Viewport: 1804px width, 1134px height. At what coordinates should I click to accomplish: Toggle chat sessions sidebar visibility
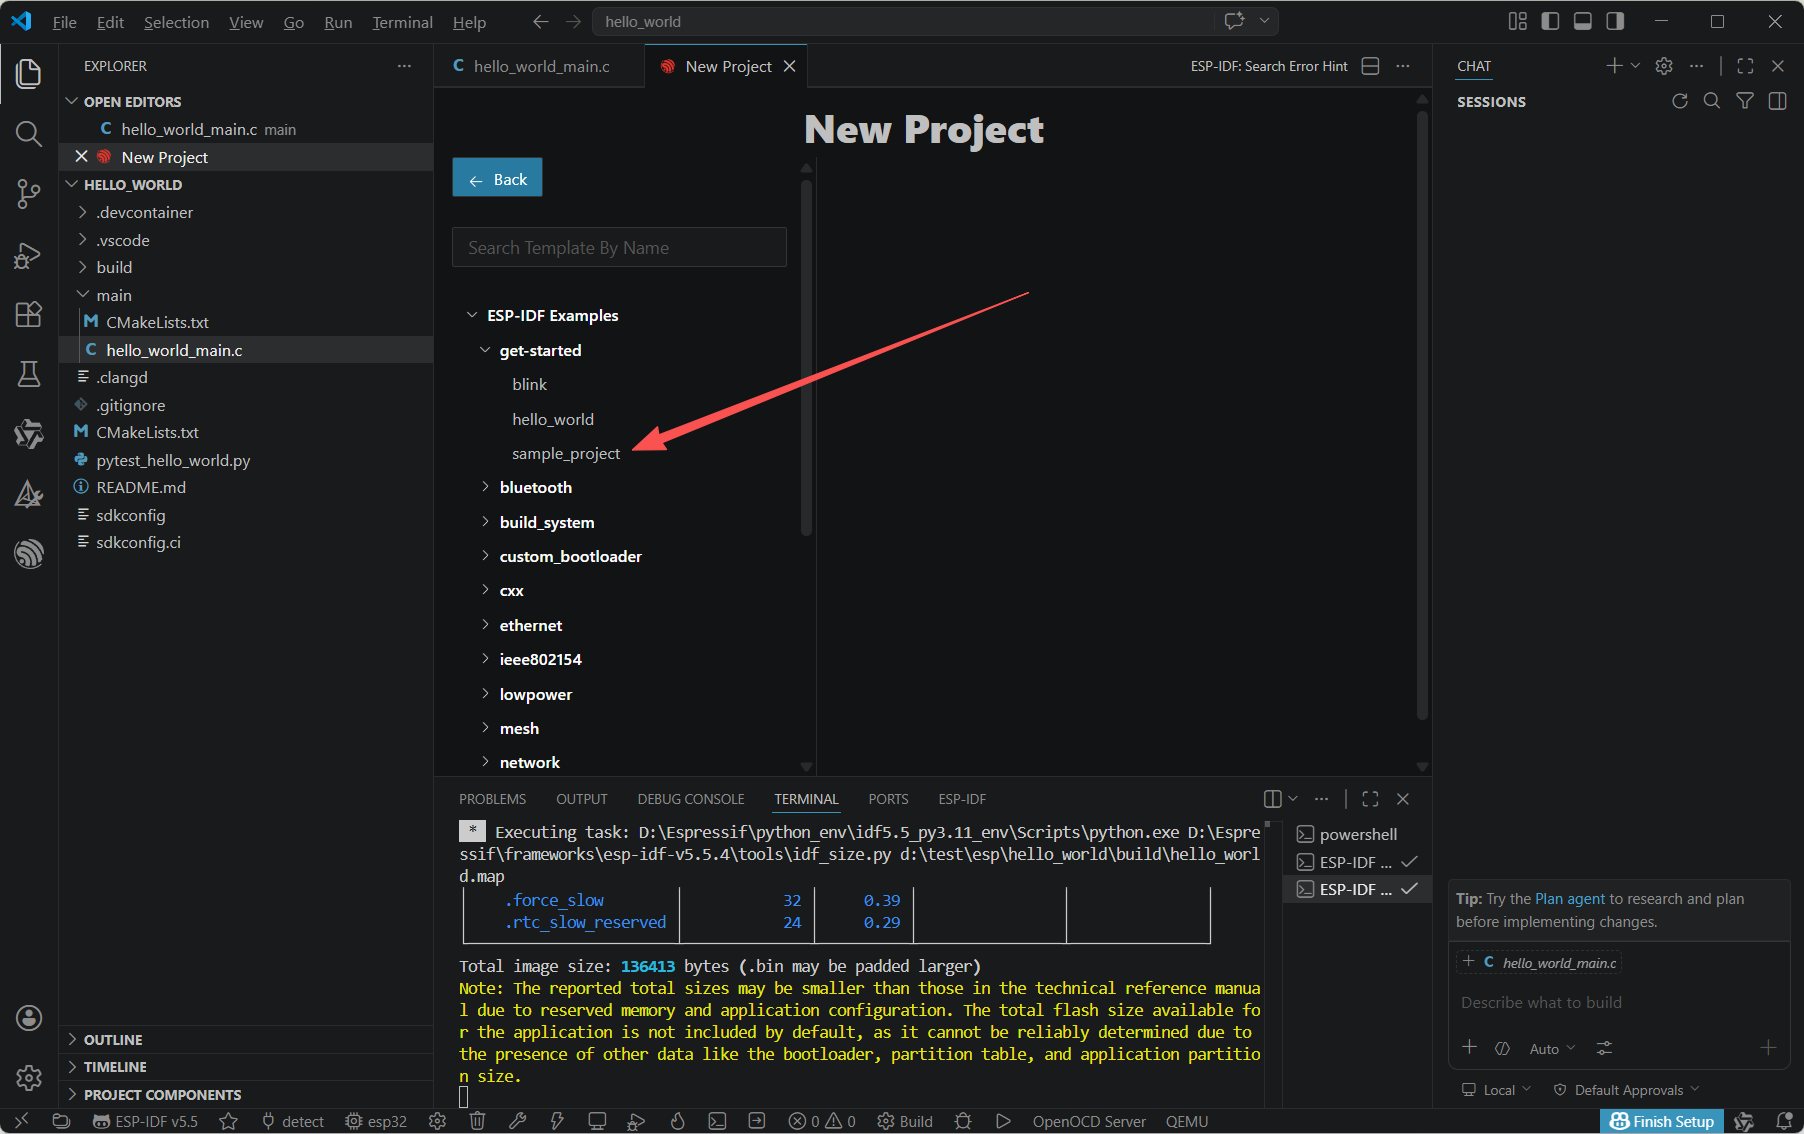pyautogui.click(x=1777, y=101)
